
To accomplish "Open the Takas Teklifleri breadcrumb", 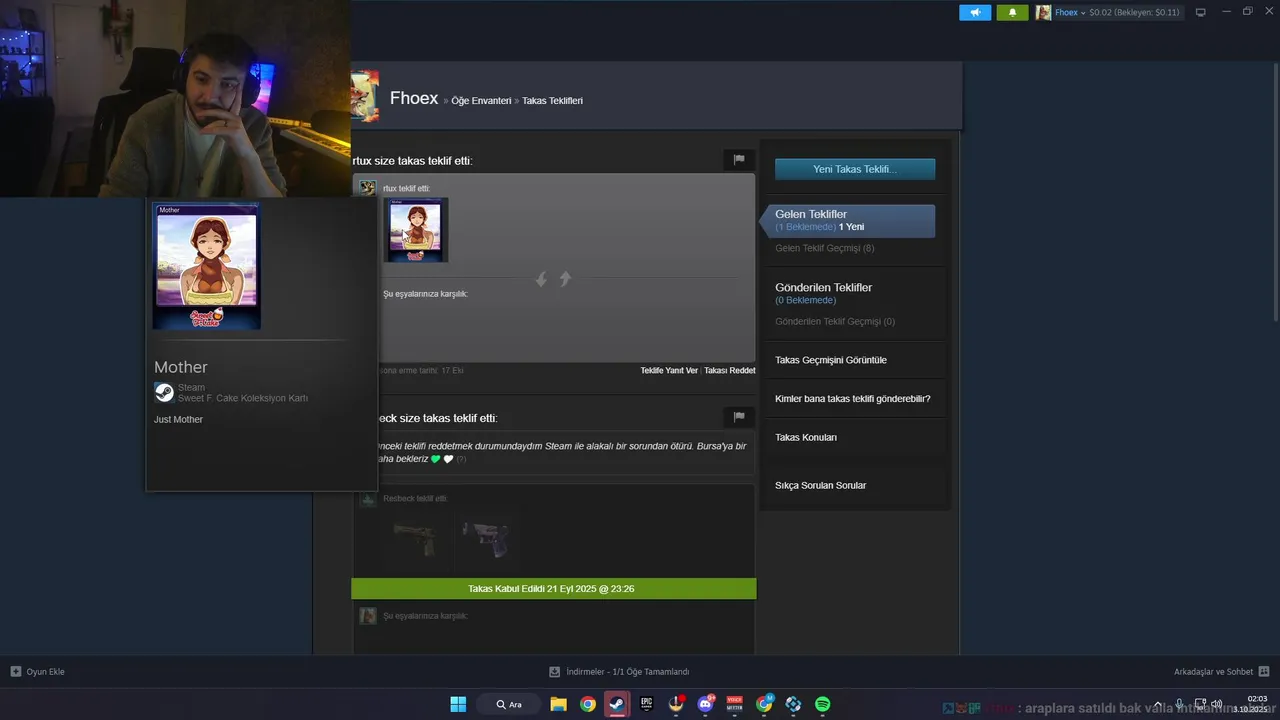I will coord(552,101).
